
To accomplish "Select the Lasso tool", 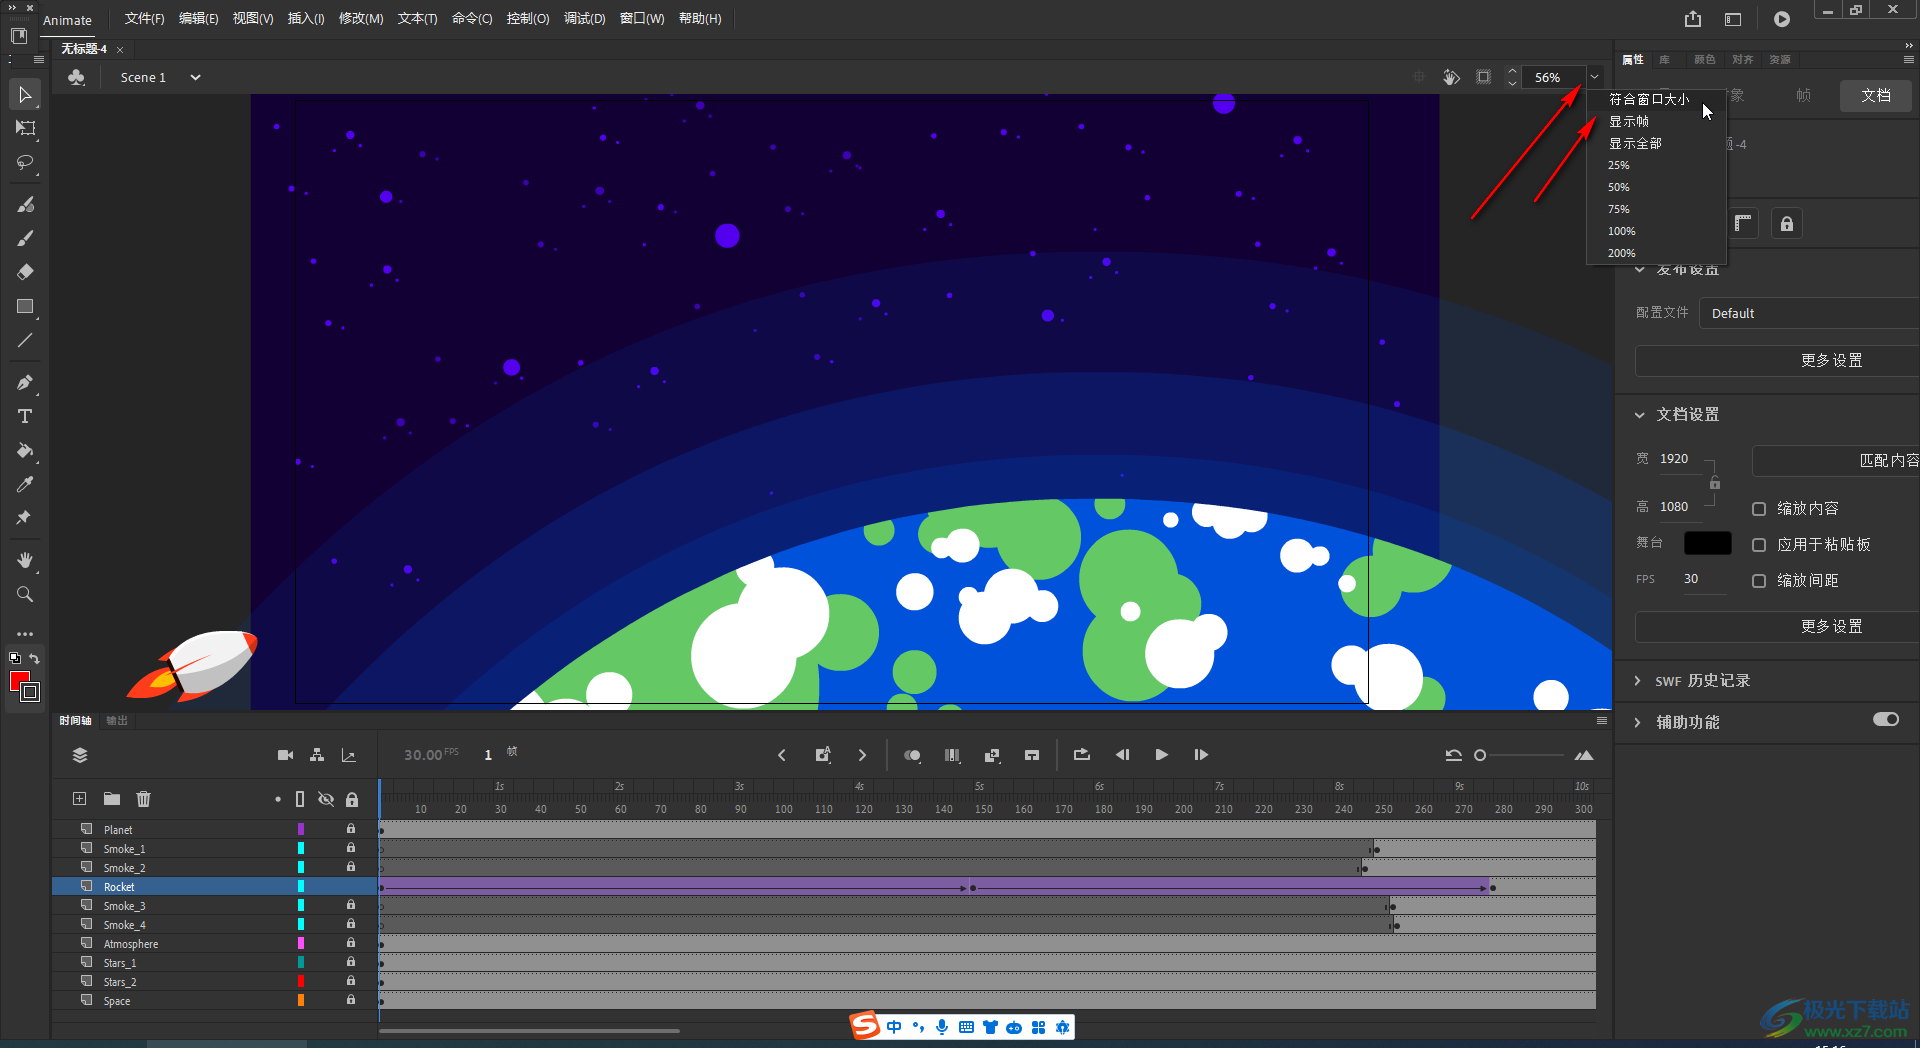I will coord(25,162).
